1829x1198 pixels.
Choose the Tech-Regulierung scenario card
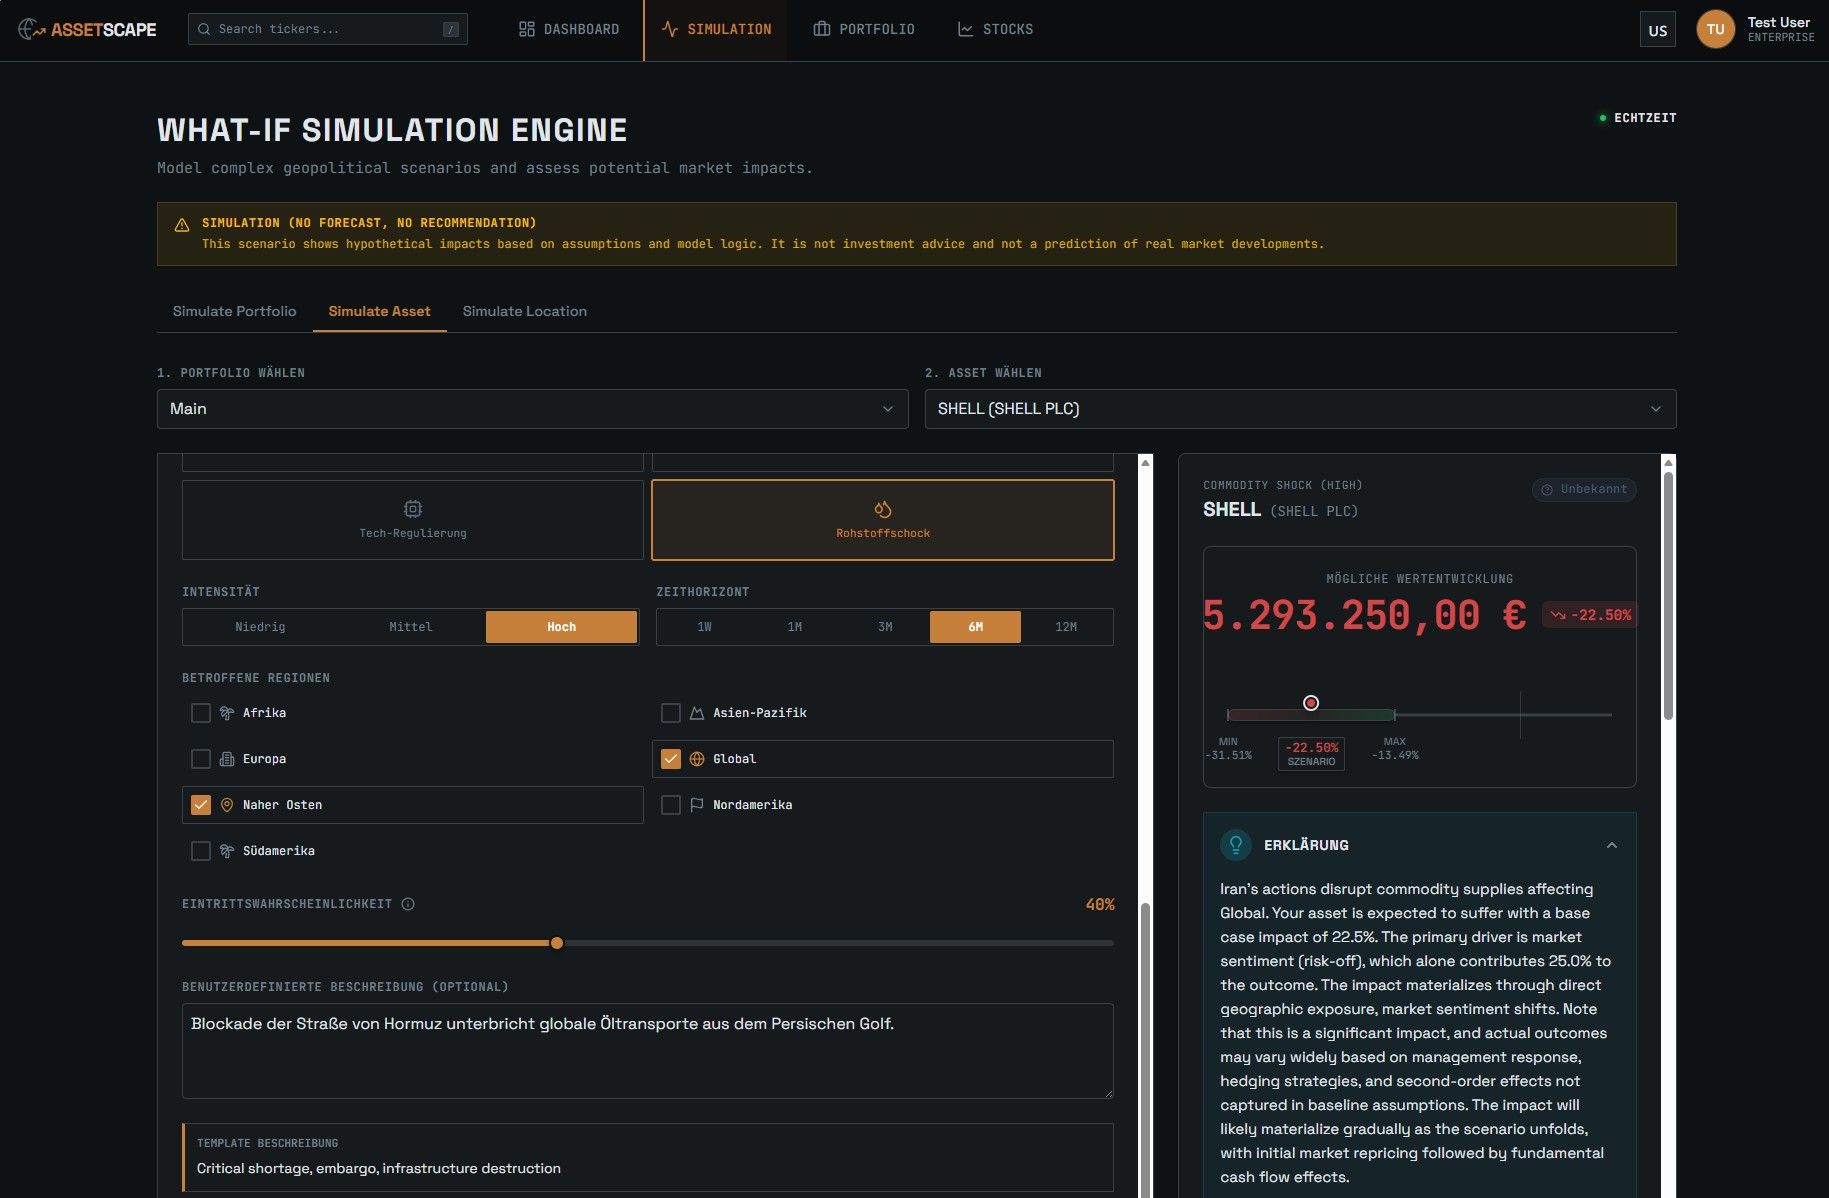click(x=413, y=520)
